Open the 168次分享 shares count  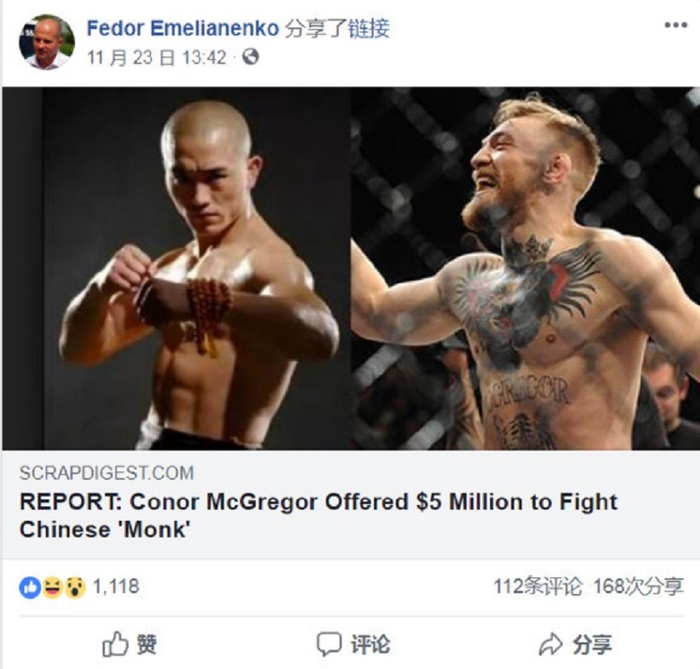(638, 586)
